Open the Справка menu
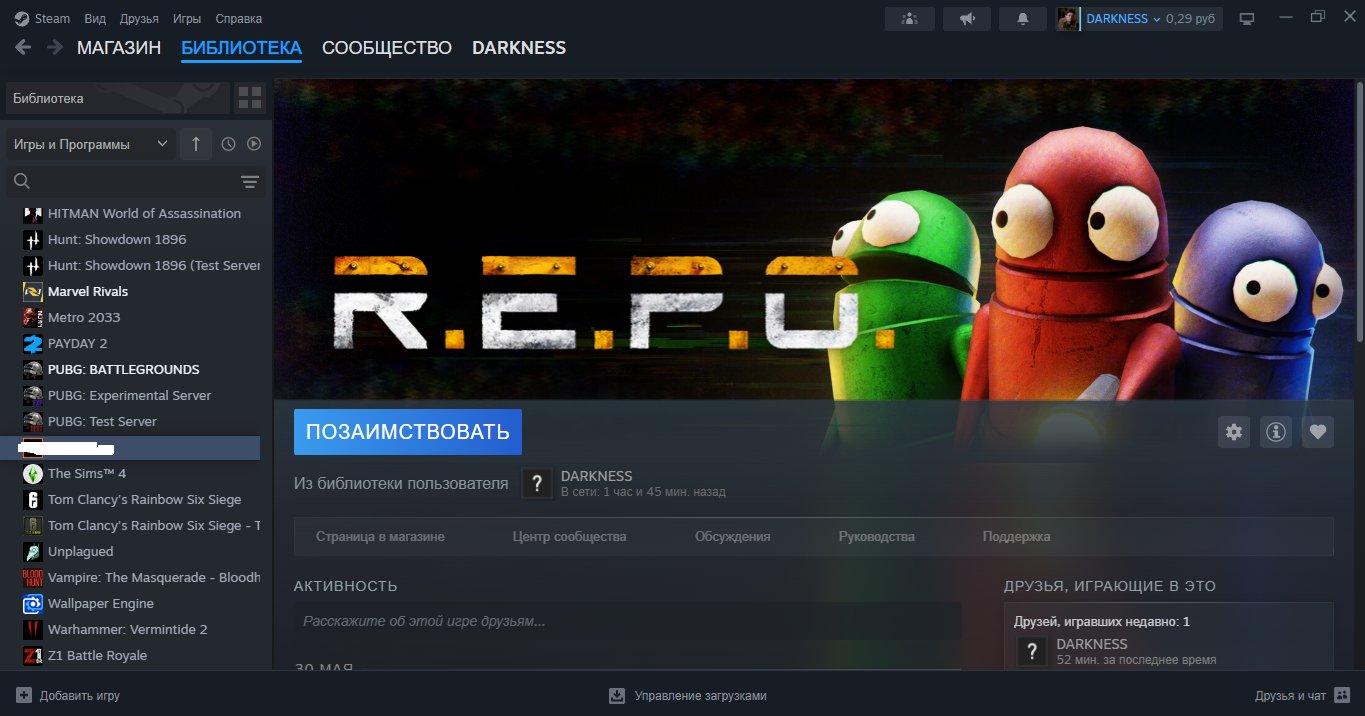The image size is (1365, 716). point(238,19)
